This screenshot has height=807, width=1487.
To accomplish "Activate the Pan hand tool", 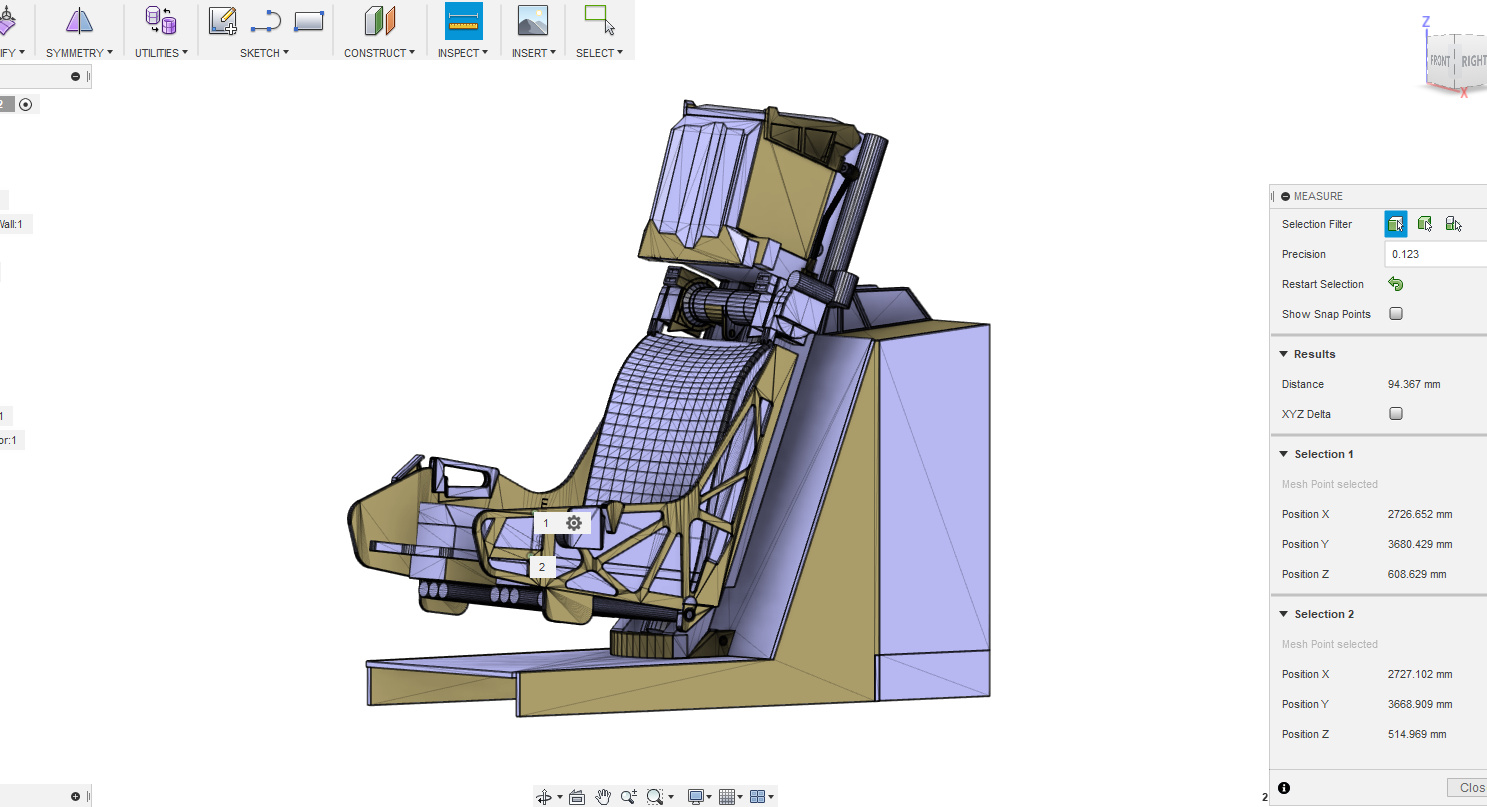I will click(603, 796).
